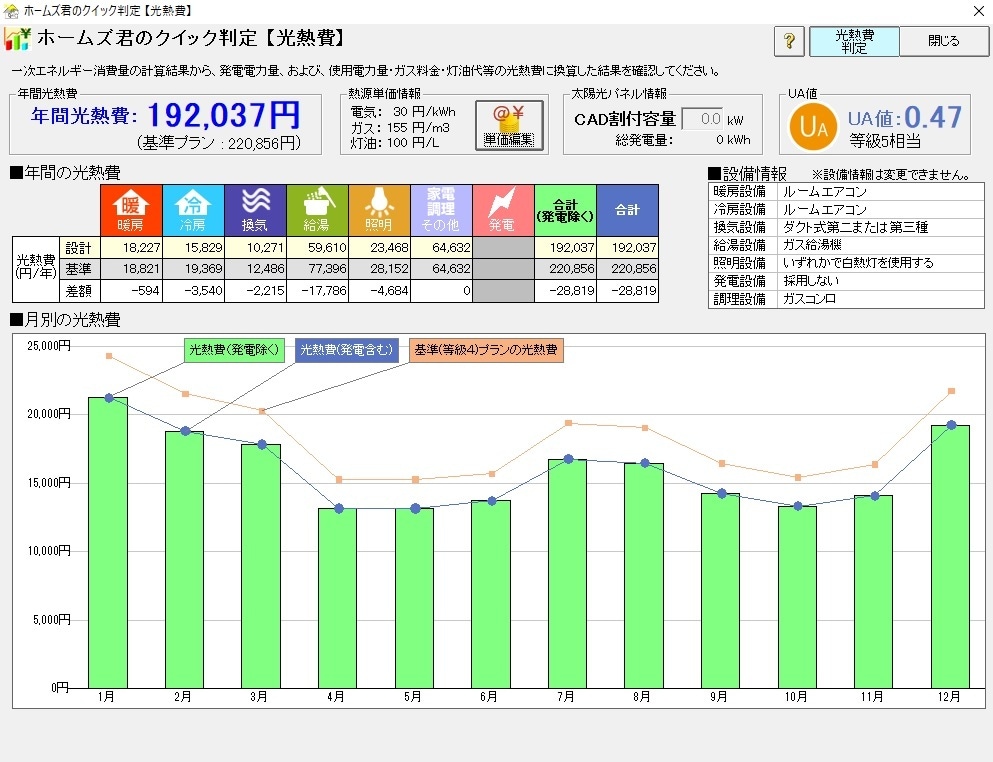The height and width of the screenshot is (762, 993).
Task: Click the 照明 lighting category icon
Action: (379, 210)
